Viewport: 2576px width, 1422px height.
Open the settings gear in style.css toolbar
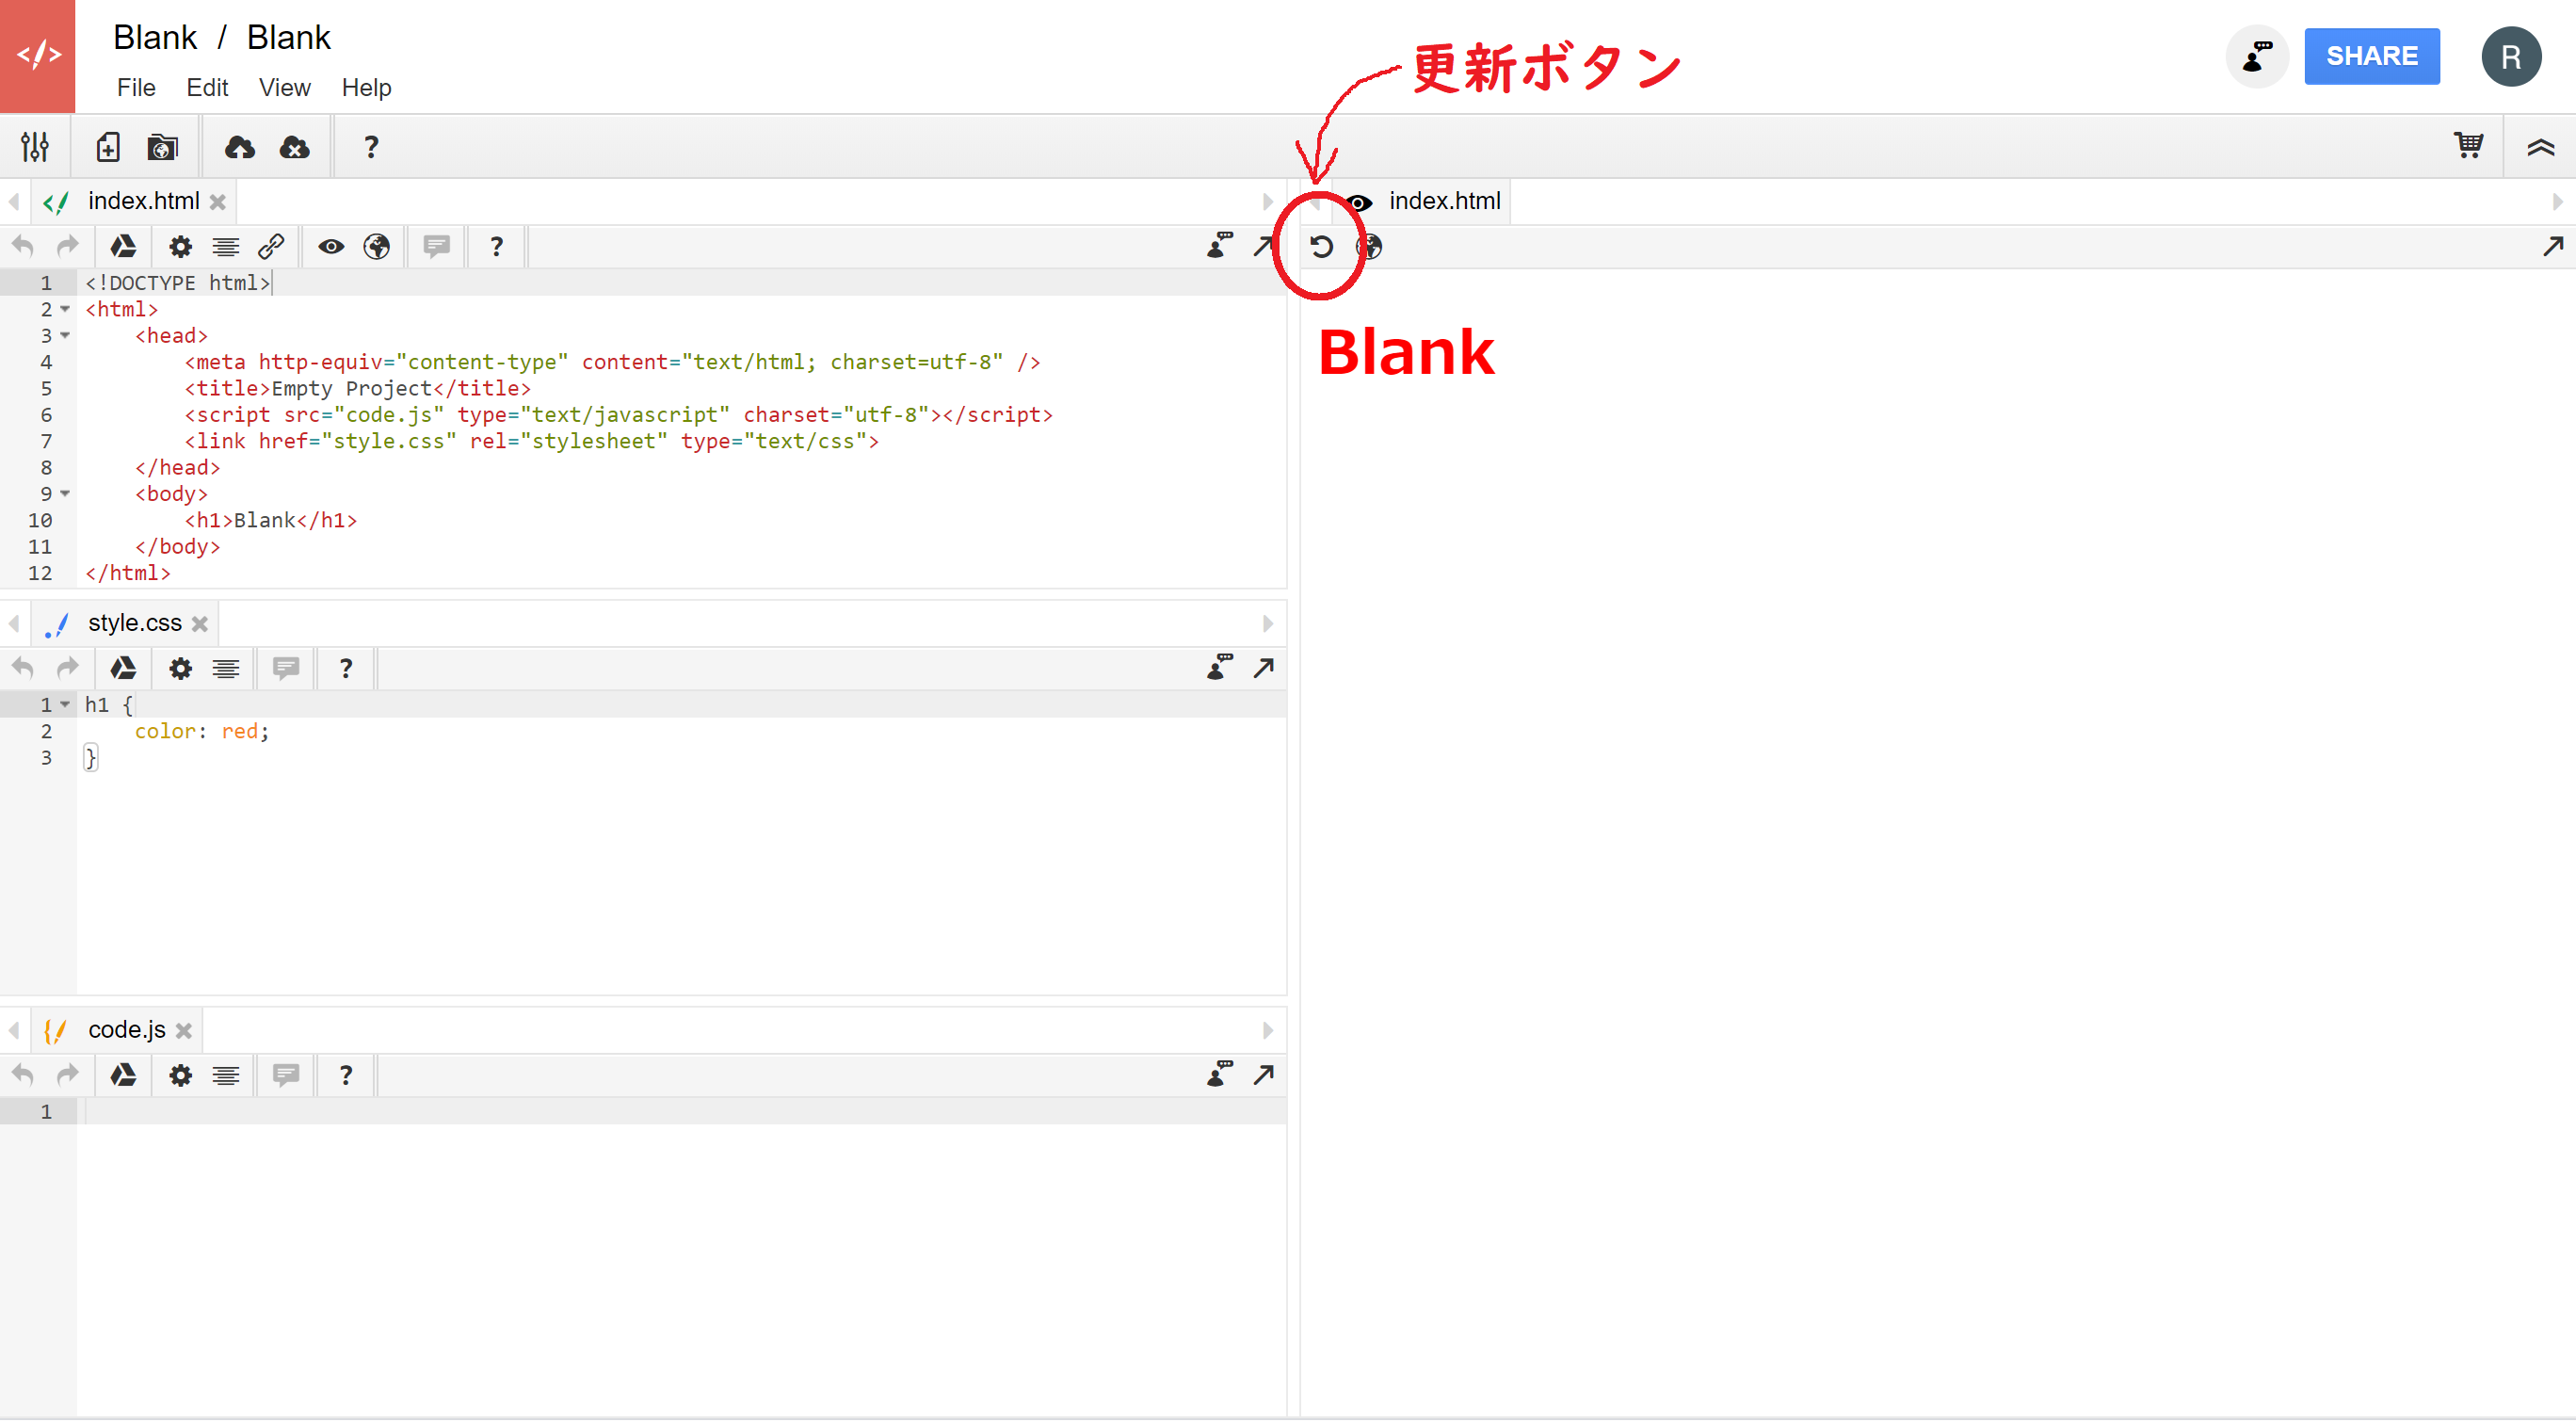[x=180, y=669]
